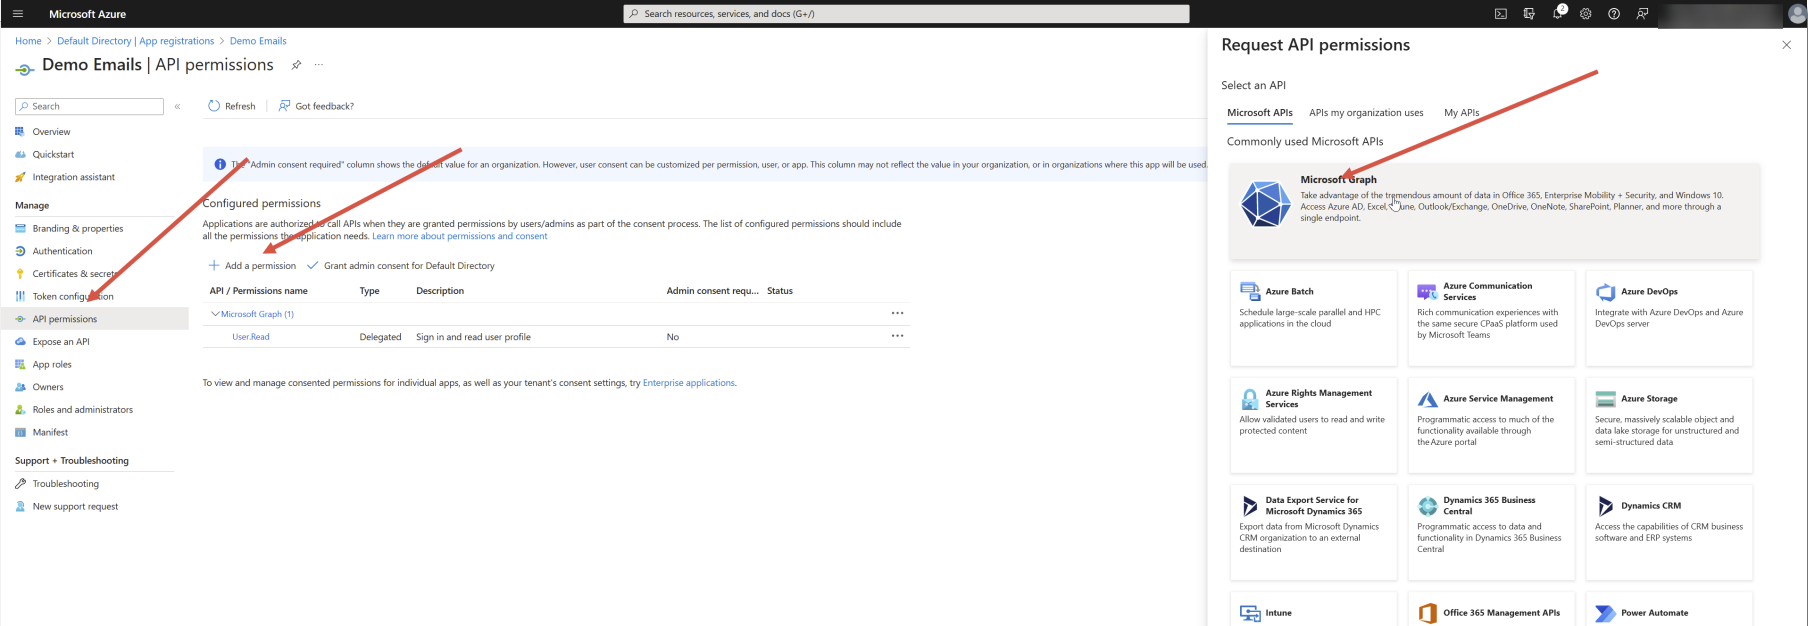Open portal settings gear icon
The height and width of the screenshot is (626, 1808).
click(x=1586, y=14)
